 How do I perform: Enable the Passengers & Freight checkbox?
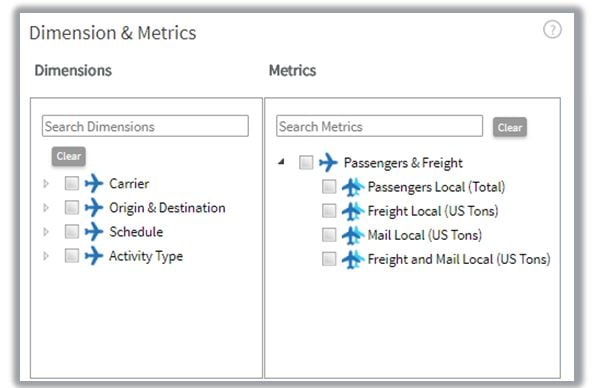click(x=306, y=163)
